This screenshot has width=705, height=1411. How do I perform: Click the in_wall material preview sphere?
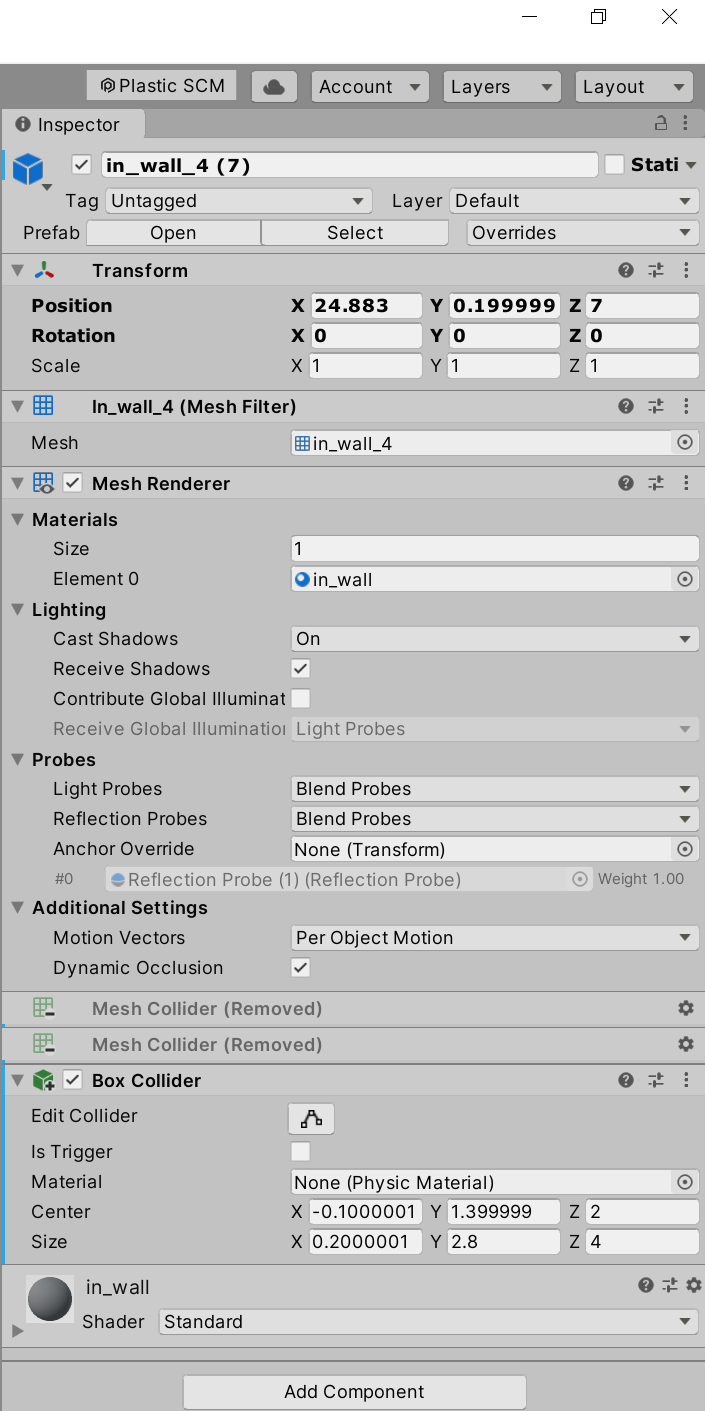[x=50, y=1299]
